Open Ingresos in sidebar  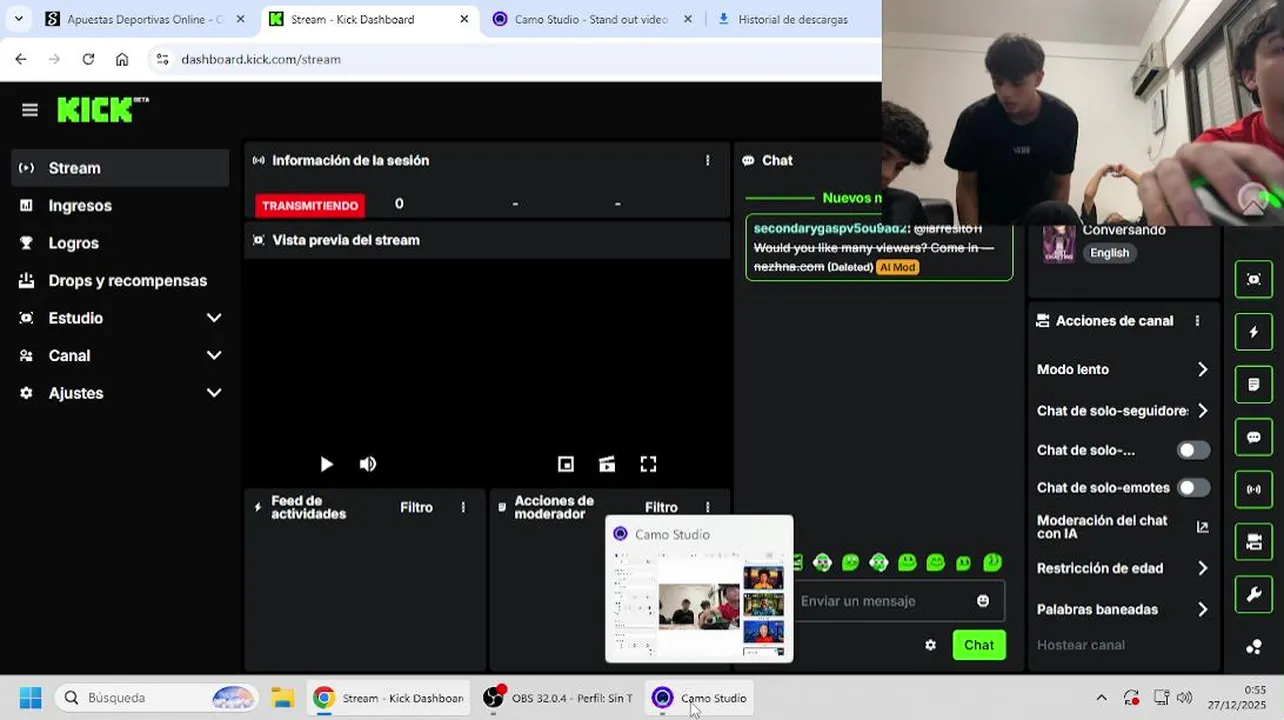coord(120,206)
